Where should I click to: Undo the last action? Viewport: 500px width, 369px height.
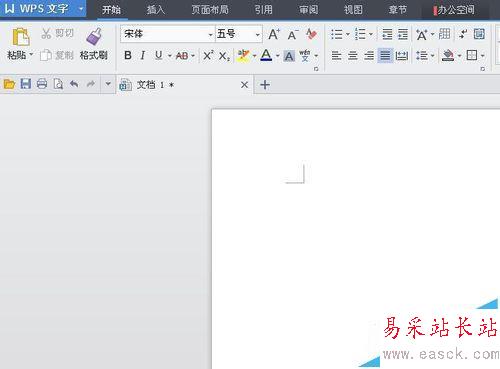click(74, 84)
